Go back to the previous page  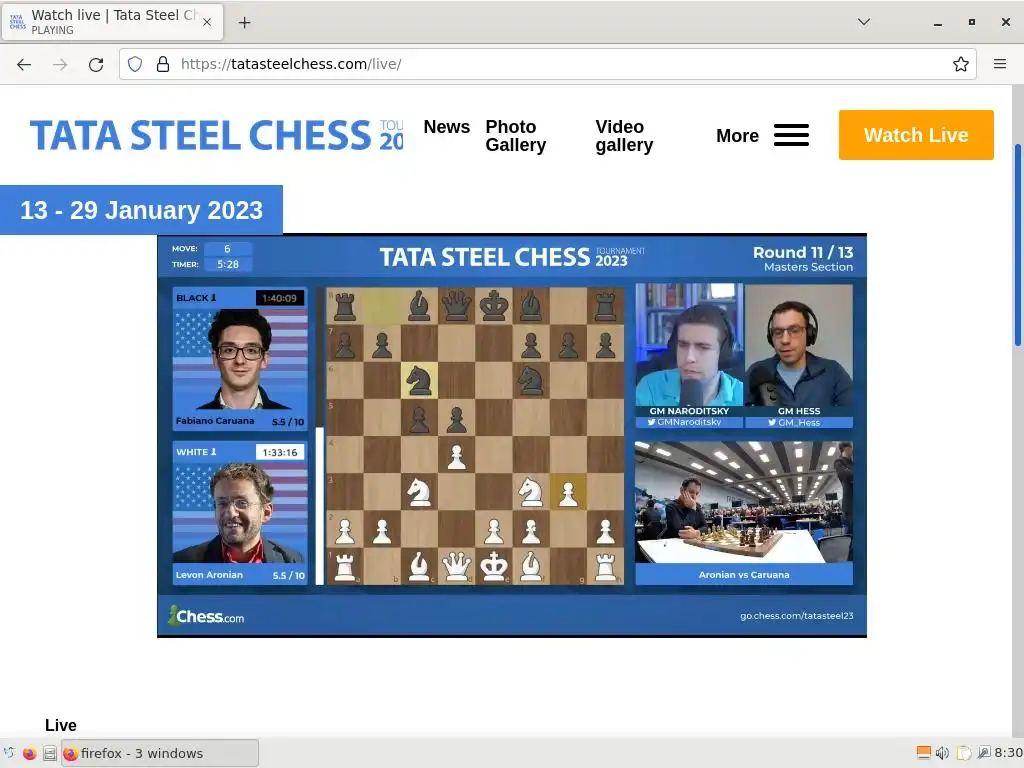coord(24,64)
